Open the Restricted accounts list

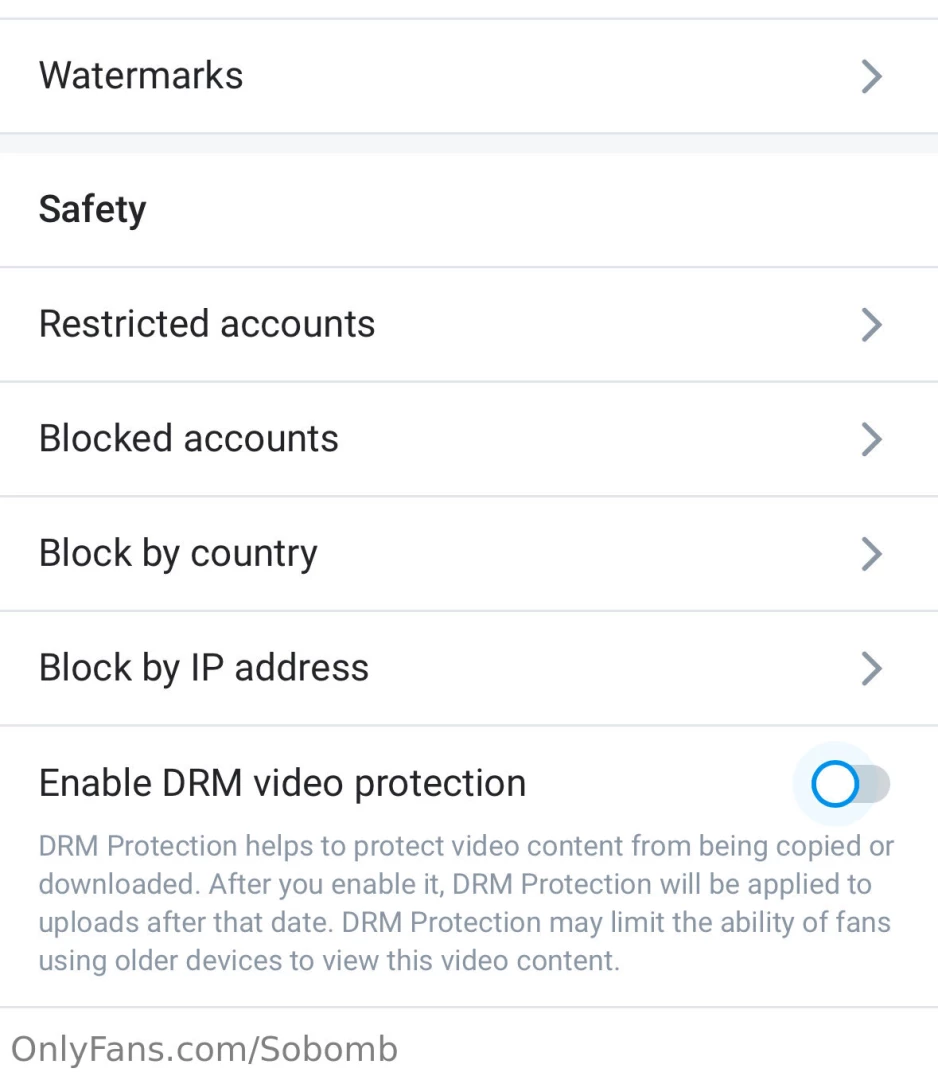[468, 324]
